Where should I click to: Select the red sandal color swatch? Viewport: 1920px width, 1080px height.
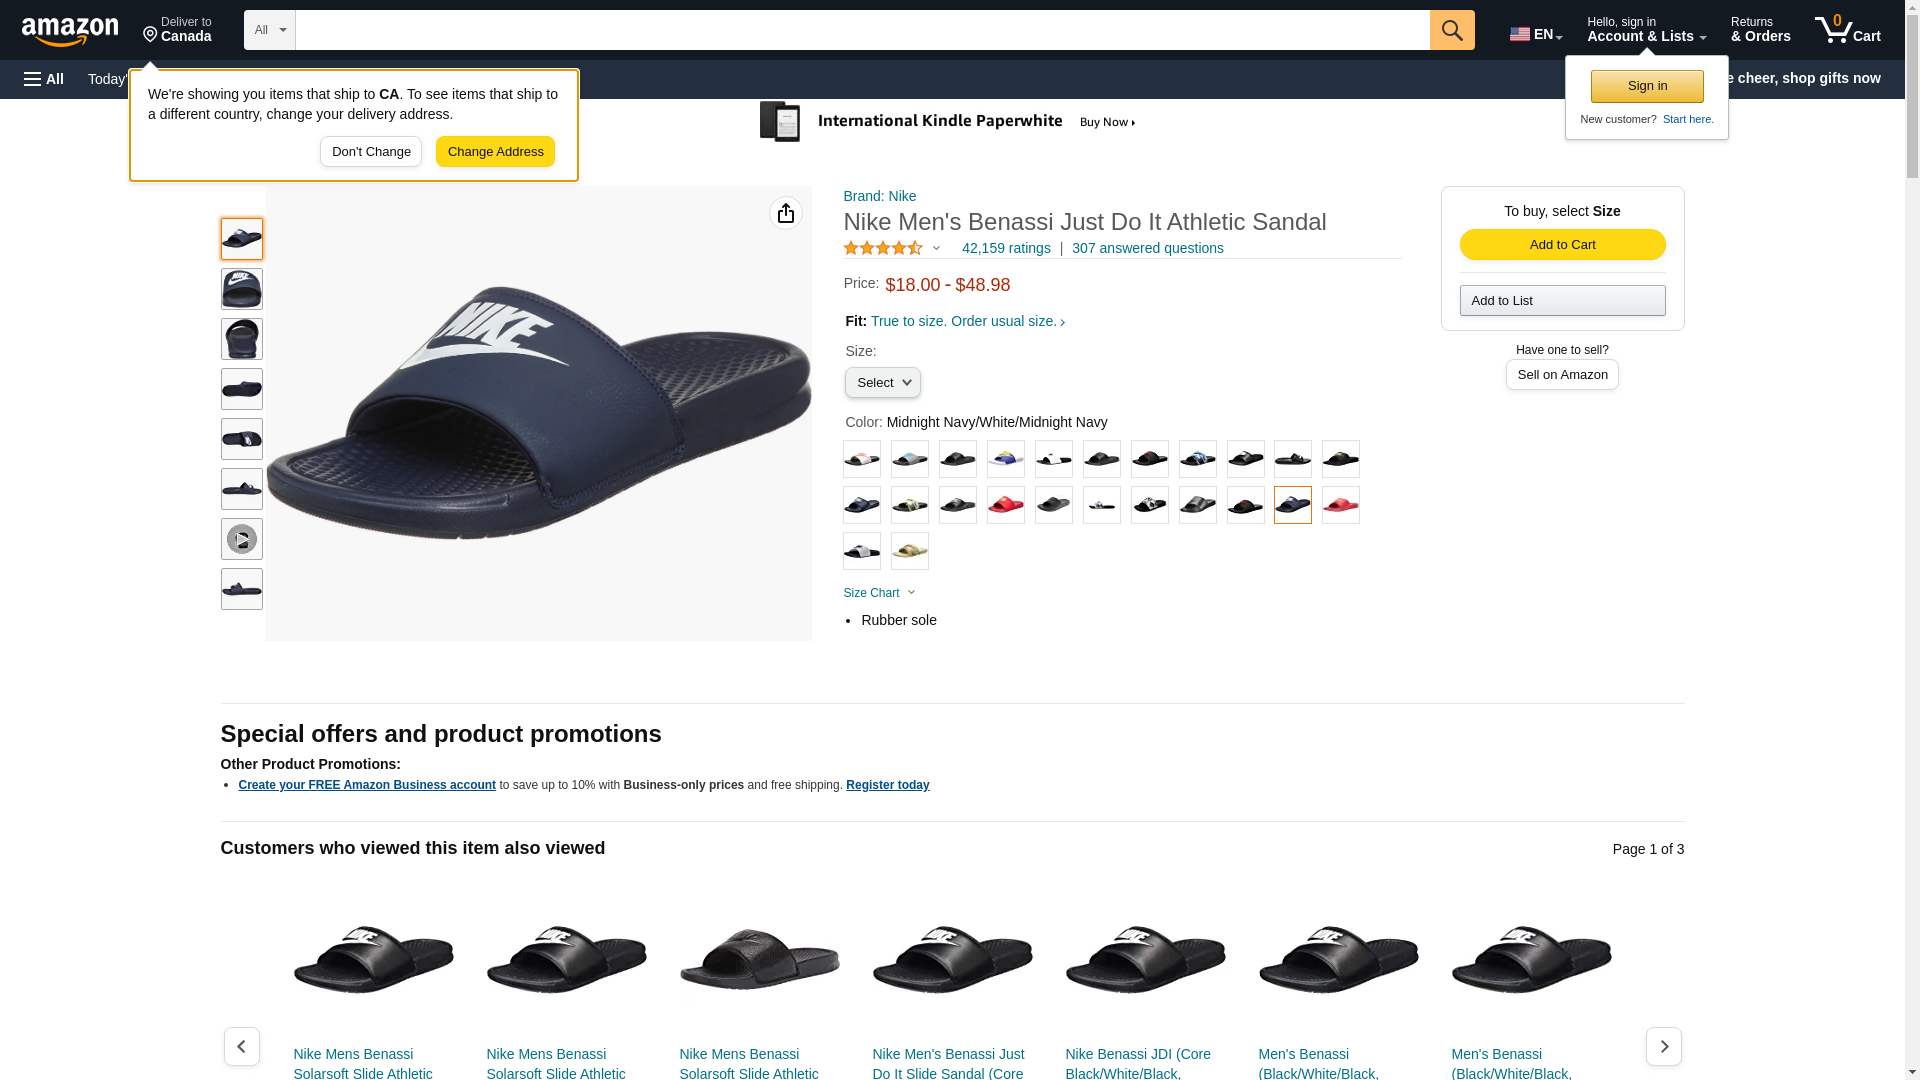[x=1005, y=505]
